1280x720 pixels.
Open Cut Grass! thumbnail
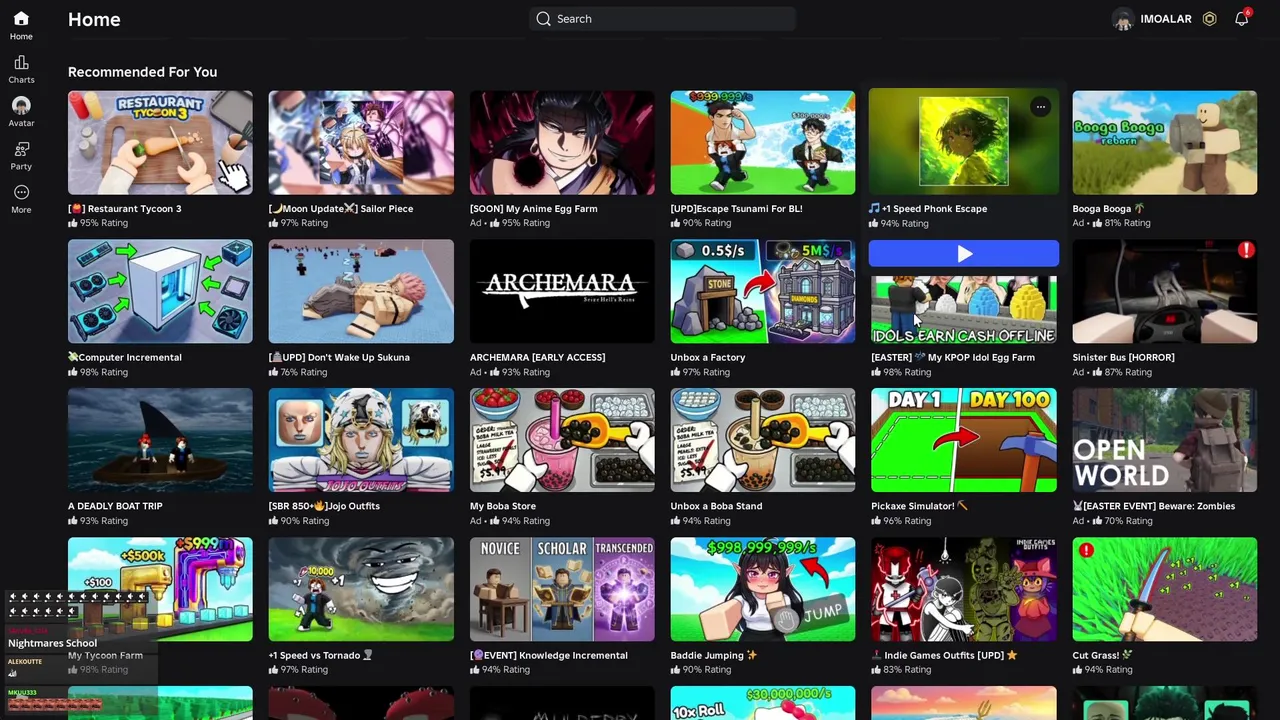click(x=1165, y=590)
